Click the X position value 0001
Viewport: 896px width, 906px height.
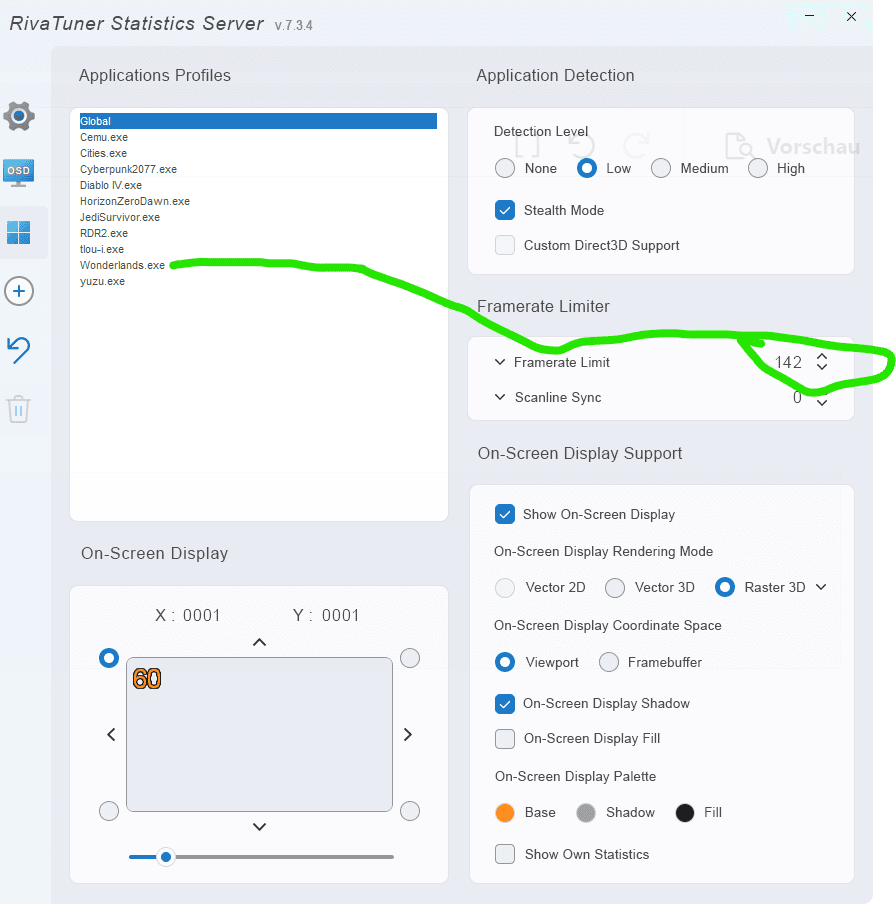click(x=202, y=615)
